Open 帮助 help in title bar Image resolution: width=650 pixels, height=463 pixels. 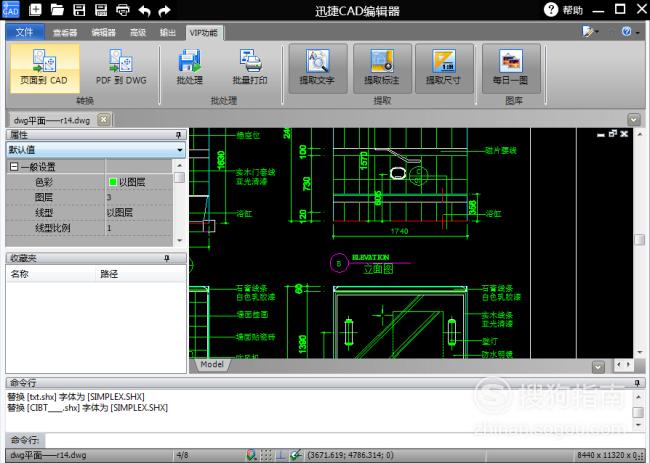pos(564,9)
